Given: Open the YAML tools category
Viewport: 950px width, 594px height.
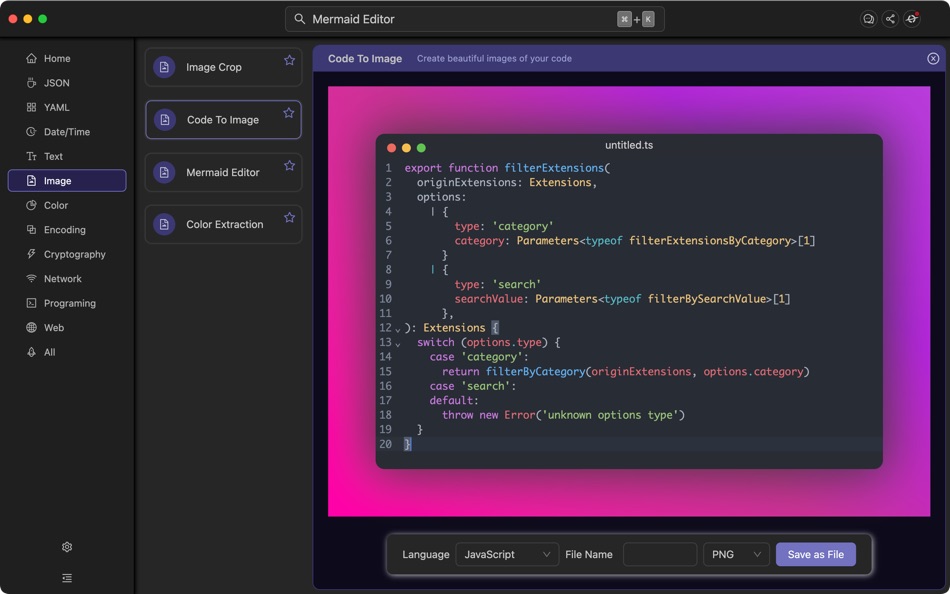Looking at the screenshot, I should (67, 107).
